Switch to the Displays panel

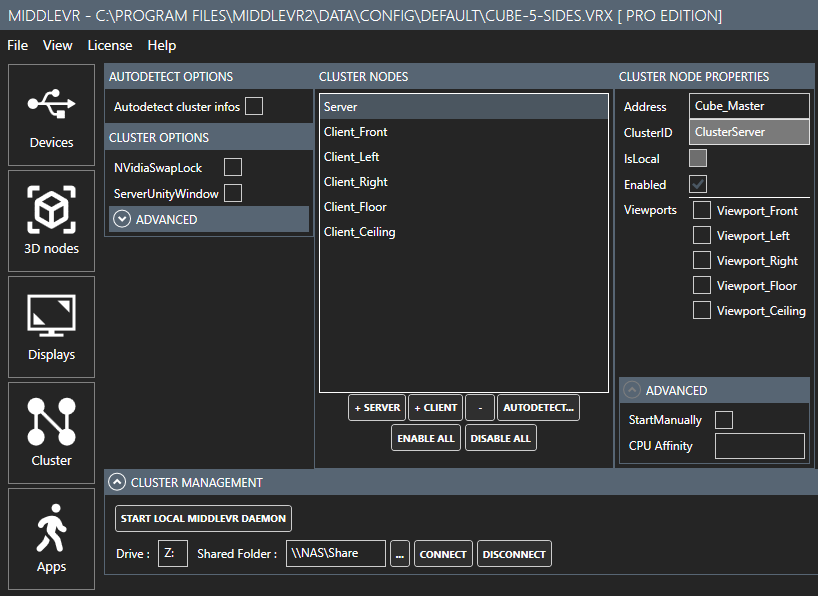(51, 326)
